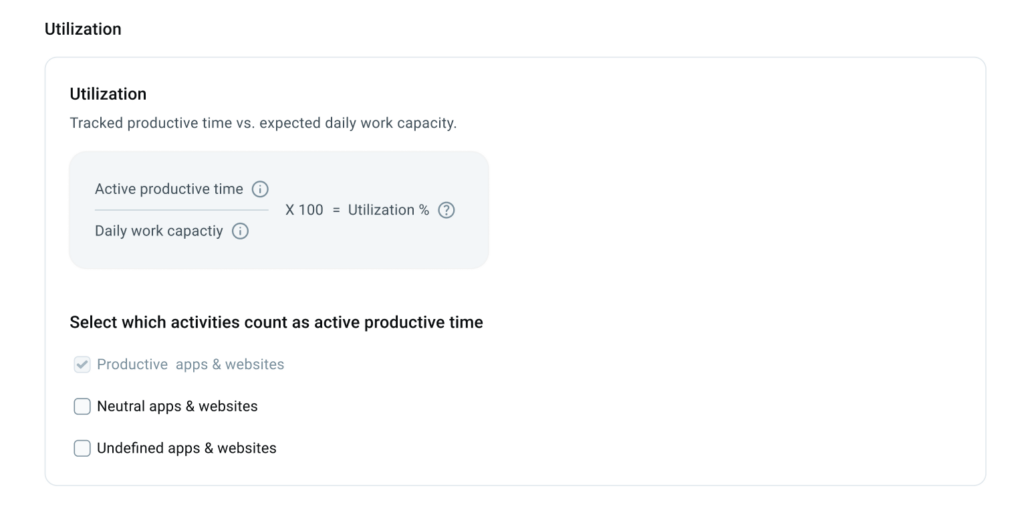This screenshot has width=1024, height=519.
Task: Click the 'Undefined apps & websites' label text
Action: pyautogui.click(x=186, y=448)
